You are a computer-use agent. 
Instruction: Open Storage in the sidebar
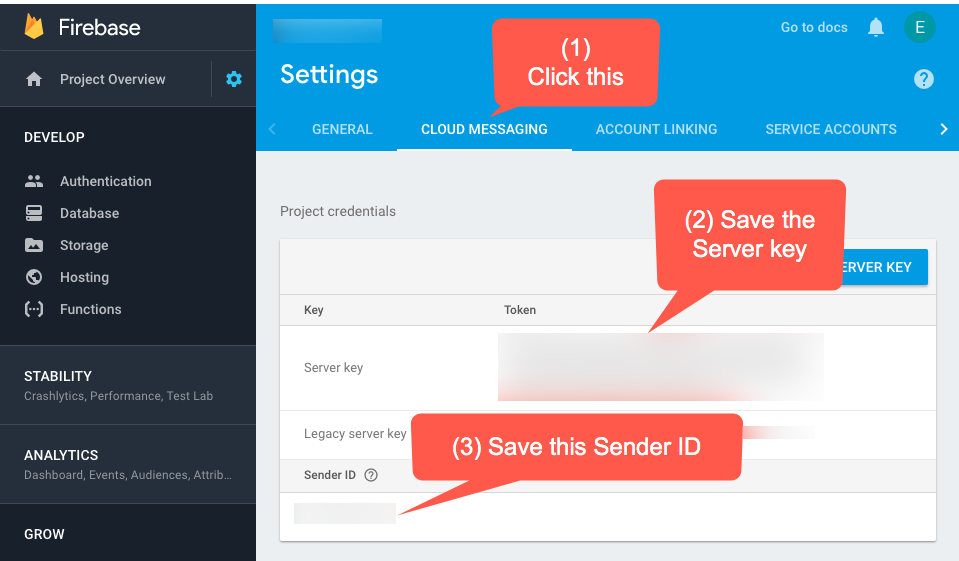click(x=84, y=245)
